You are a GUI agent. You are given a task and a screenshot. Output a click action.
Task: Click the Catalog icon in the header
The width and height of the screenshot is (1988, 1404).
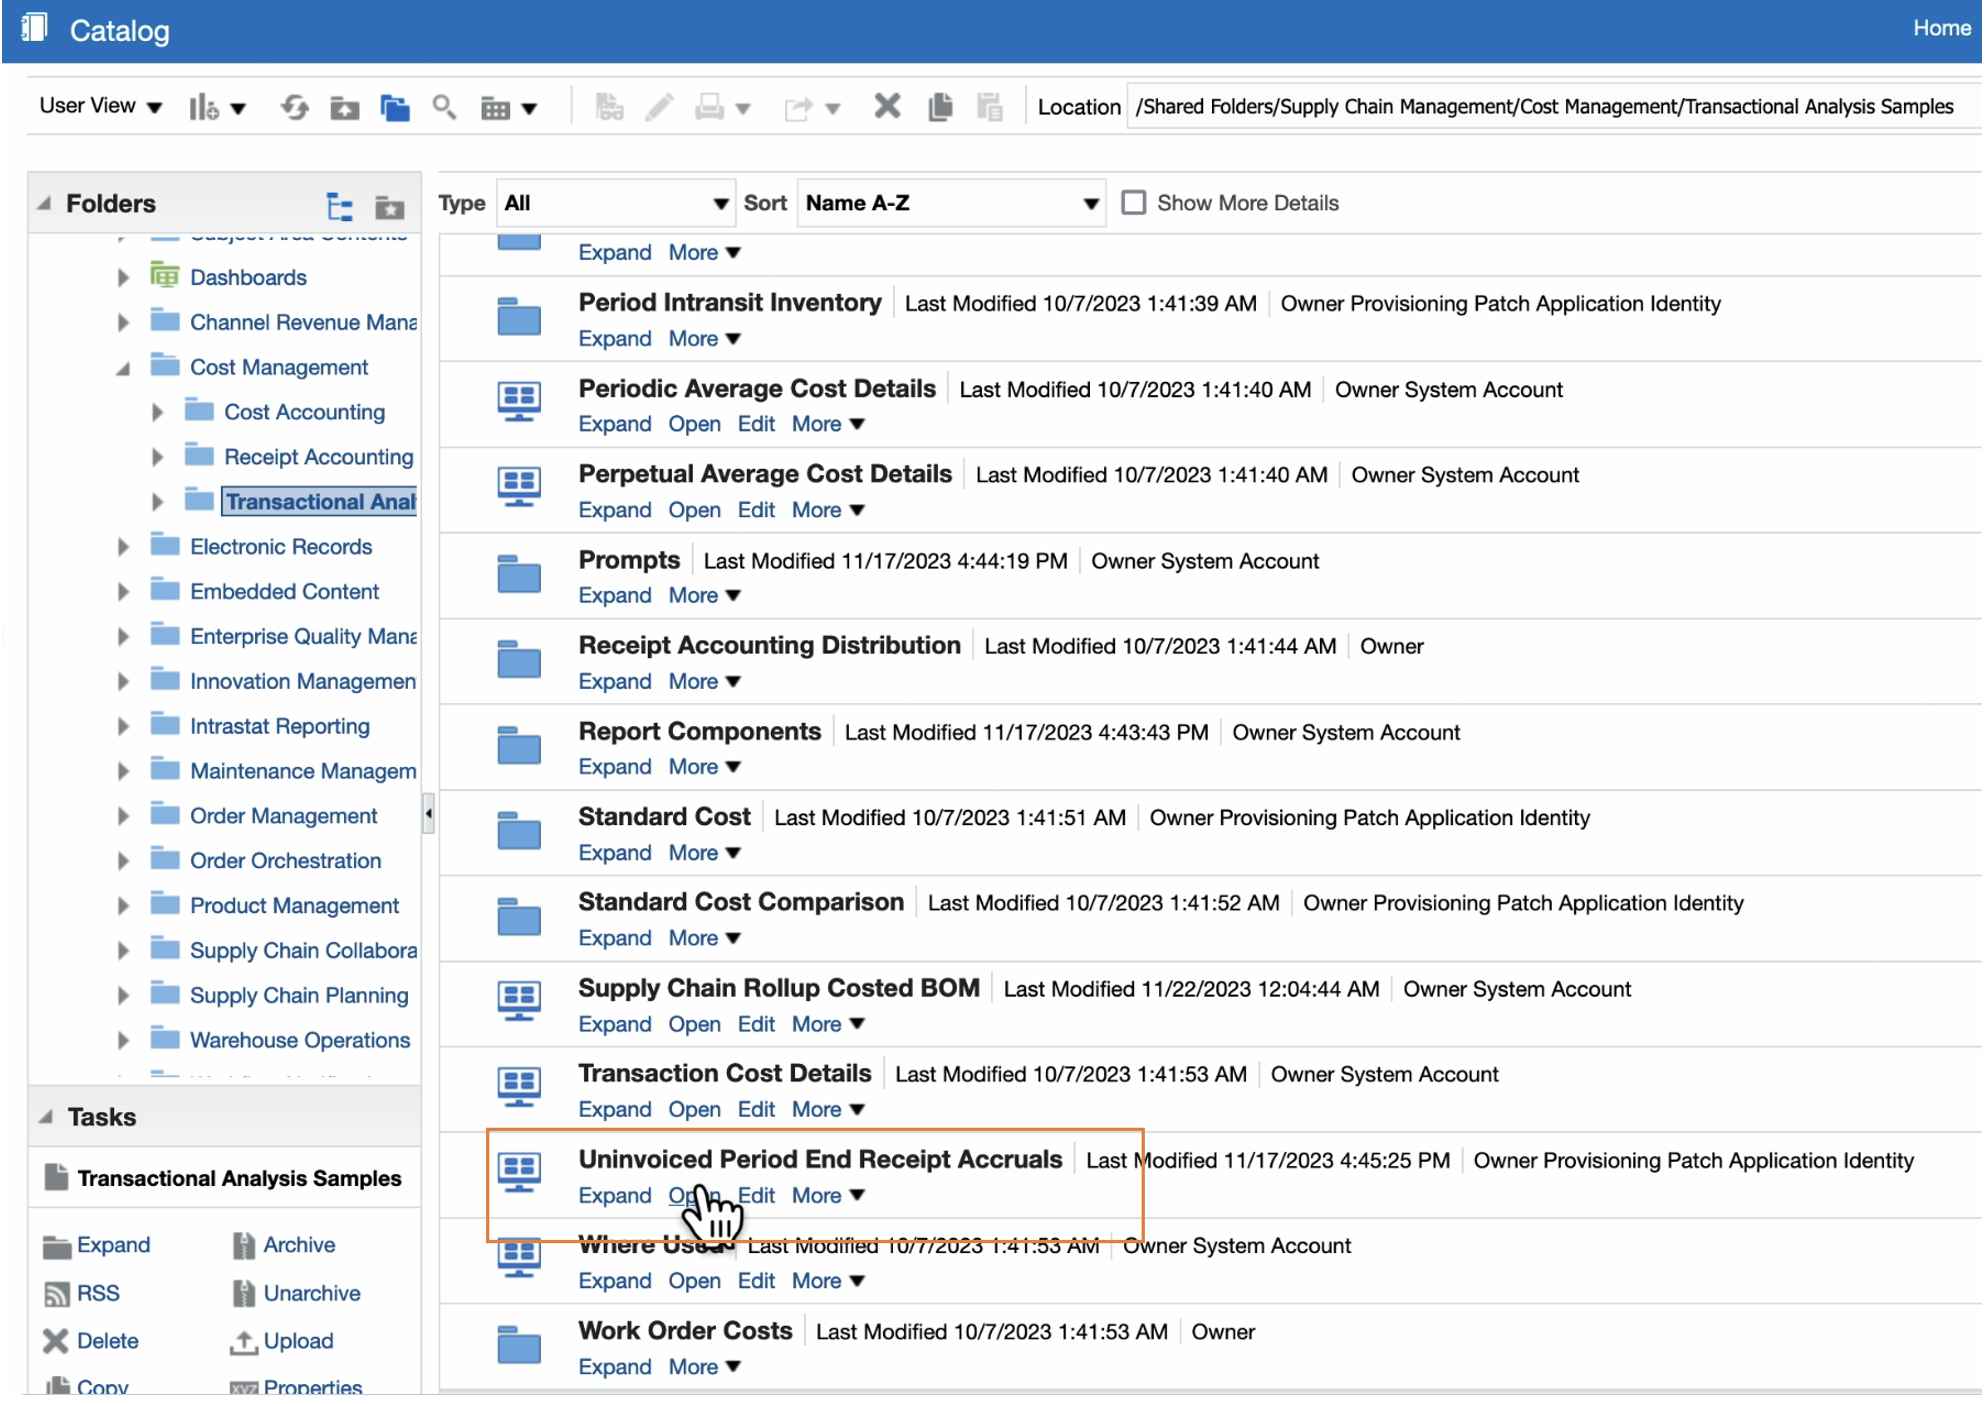[x=34, y=28]
